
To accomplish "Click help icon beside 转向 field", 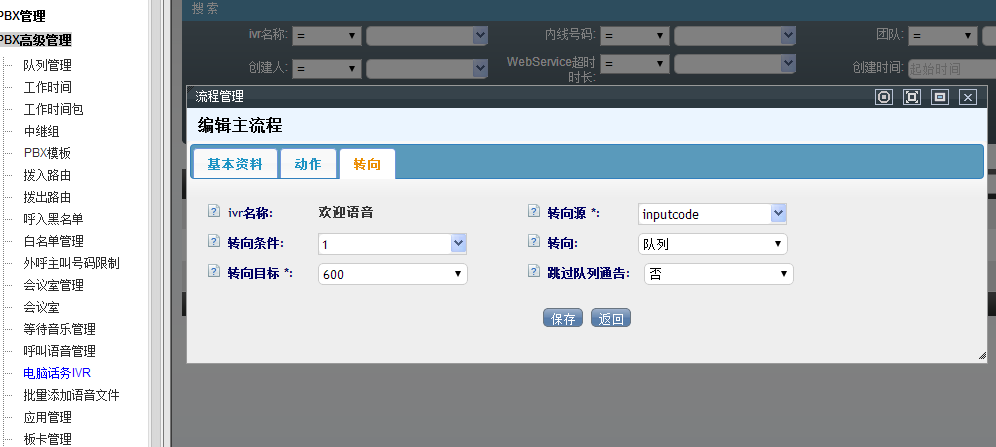I will [533, 242].
